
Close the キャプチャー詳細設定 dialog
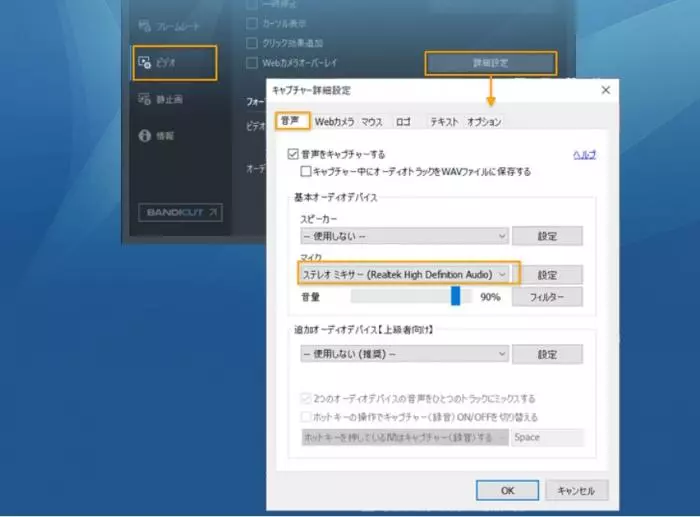605,90
